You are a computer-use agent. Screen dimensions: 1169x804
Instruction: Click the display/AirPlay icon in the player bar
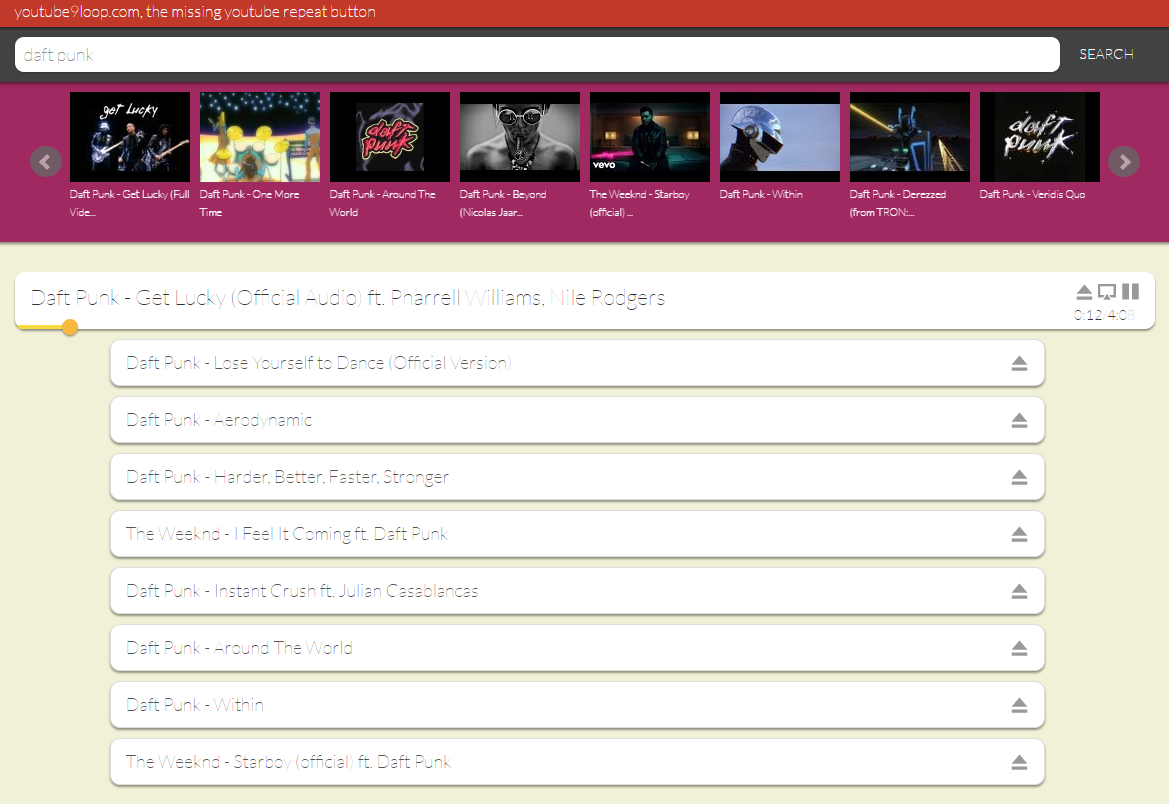(1107, 291)
